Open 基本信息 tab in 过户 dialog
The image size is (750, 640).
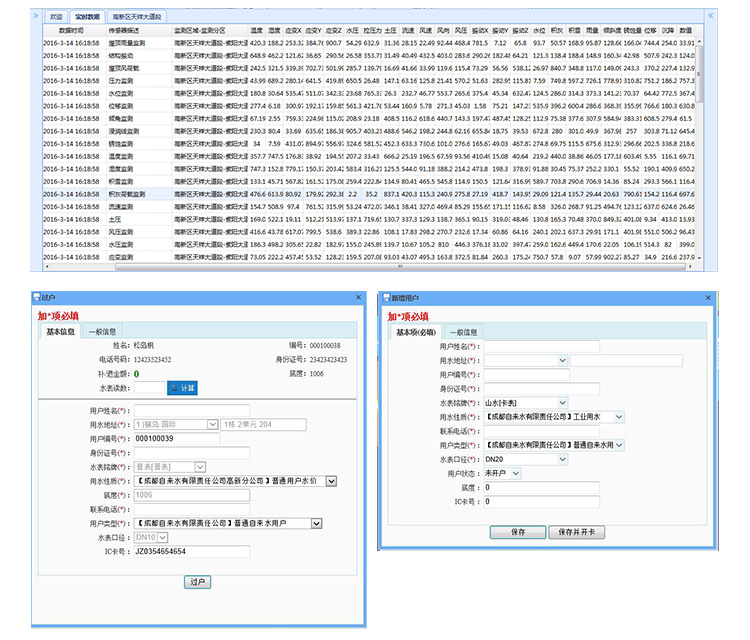[x=60, y=331]
